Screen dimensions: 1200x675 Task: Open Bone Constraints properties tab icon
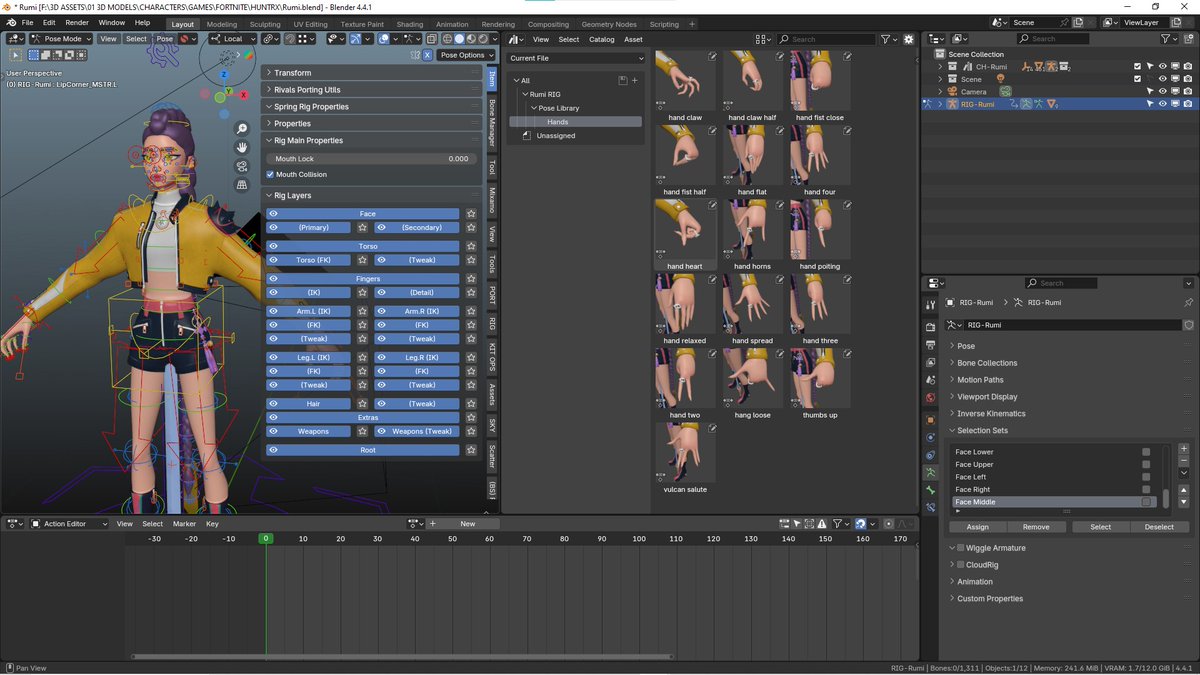(930, 508)
